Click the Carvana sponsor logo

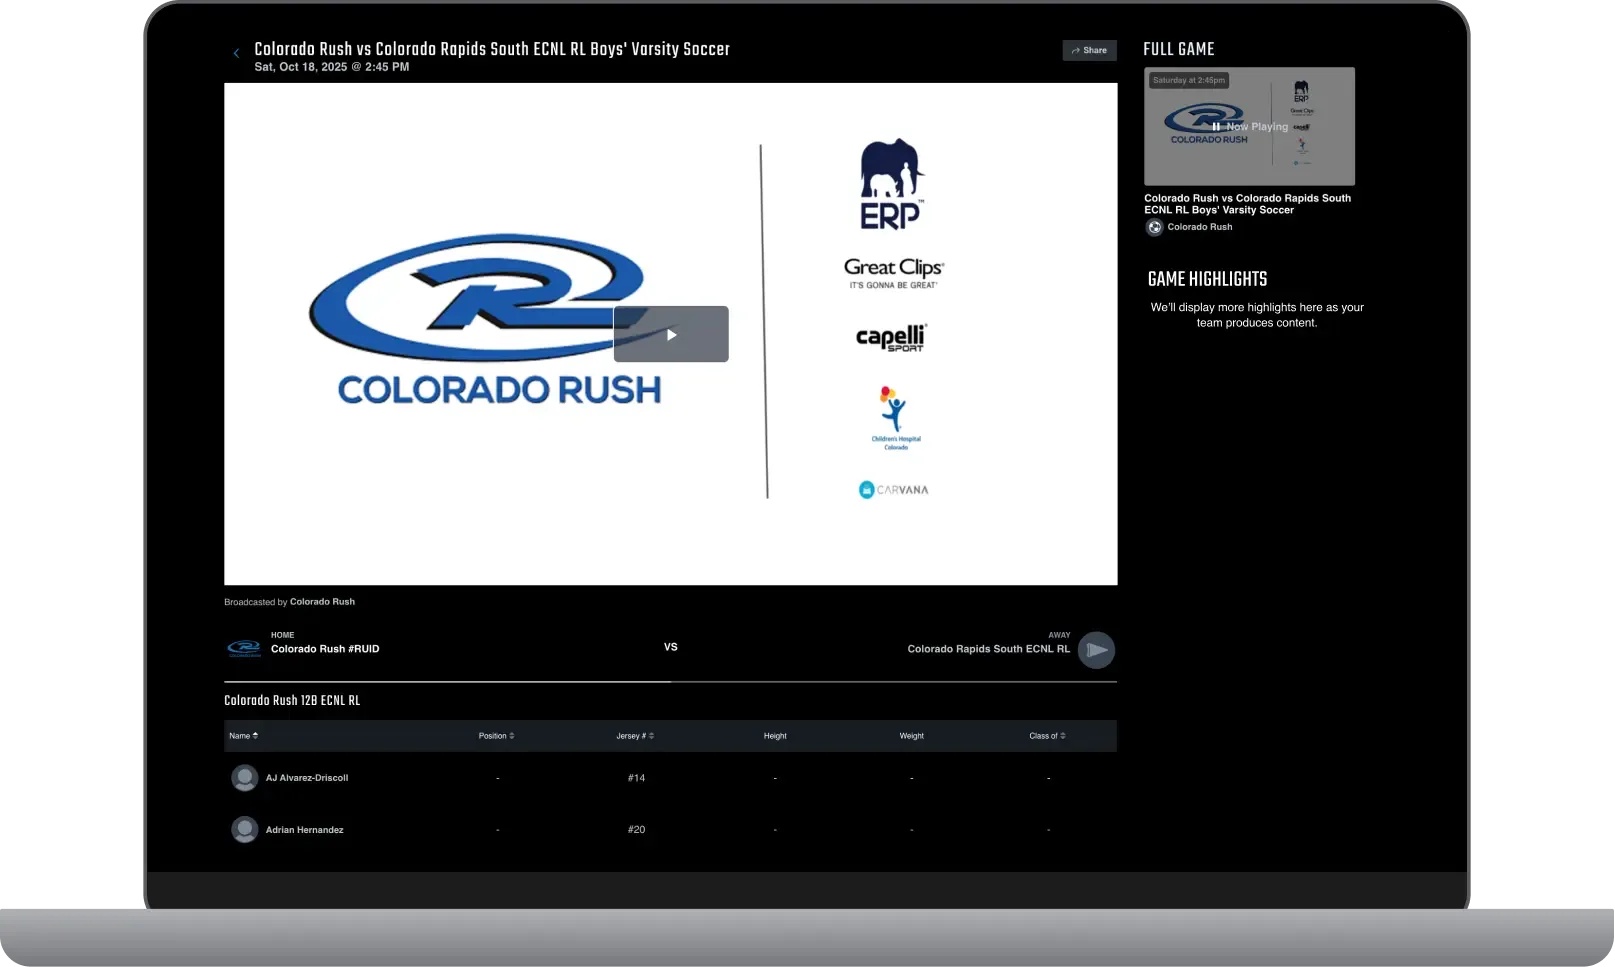(x=893, y=489)
